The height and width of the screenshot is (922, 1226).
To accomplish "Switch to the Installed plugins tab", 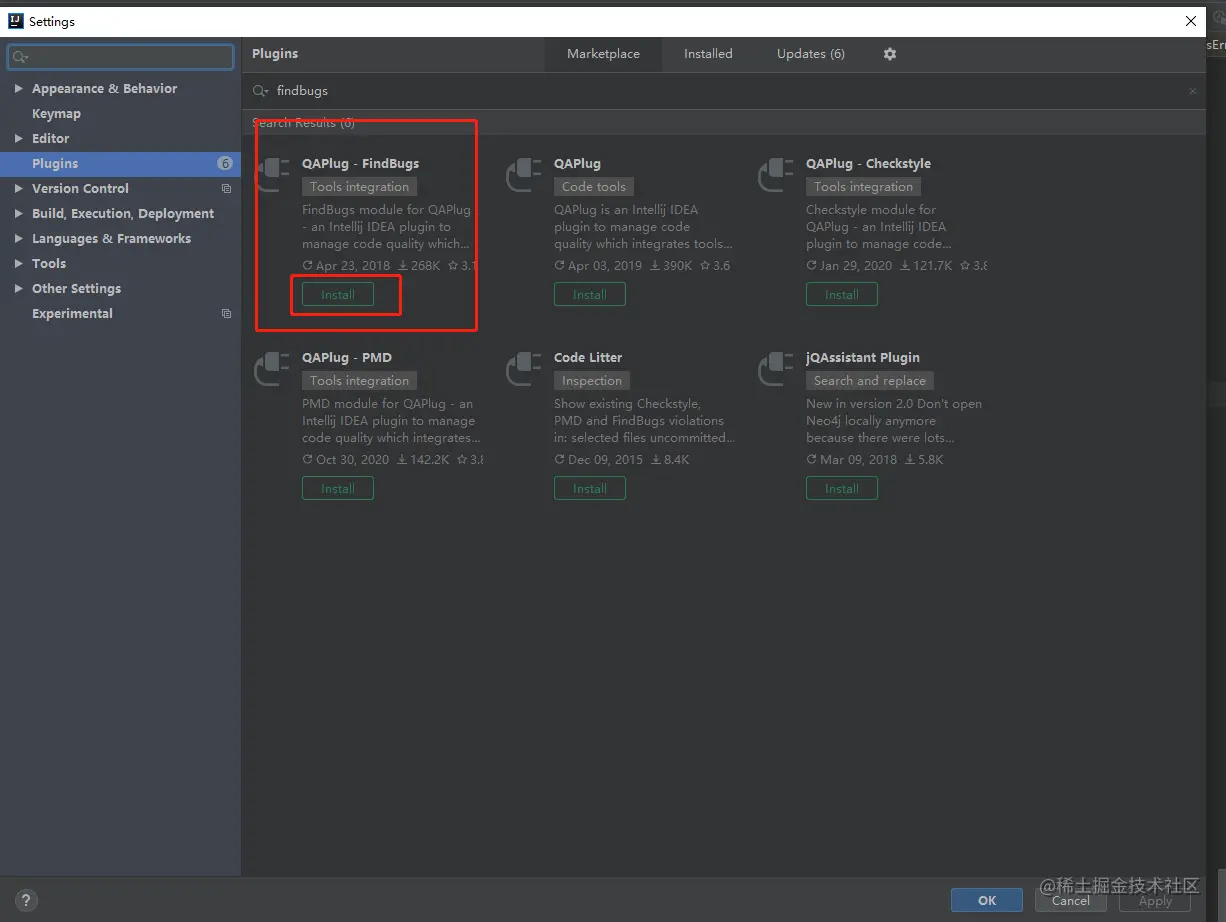I will (x=708, y=54).
